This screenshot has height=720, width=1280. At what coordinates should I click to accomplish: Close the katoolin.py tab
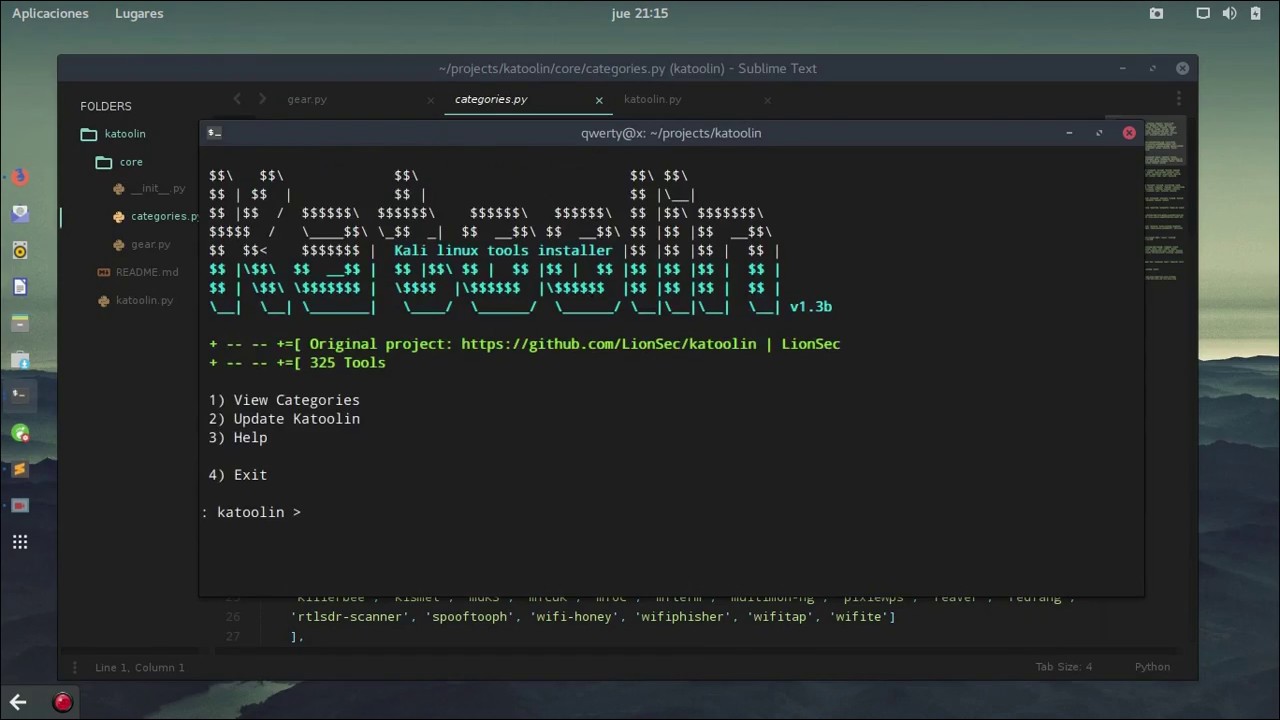(767, 100)
